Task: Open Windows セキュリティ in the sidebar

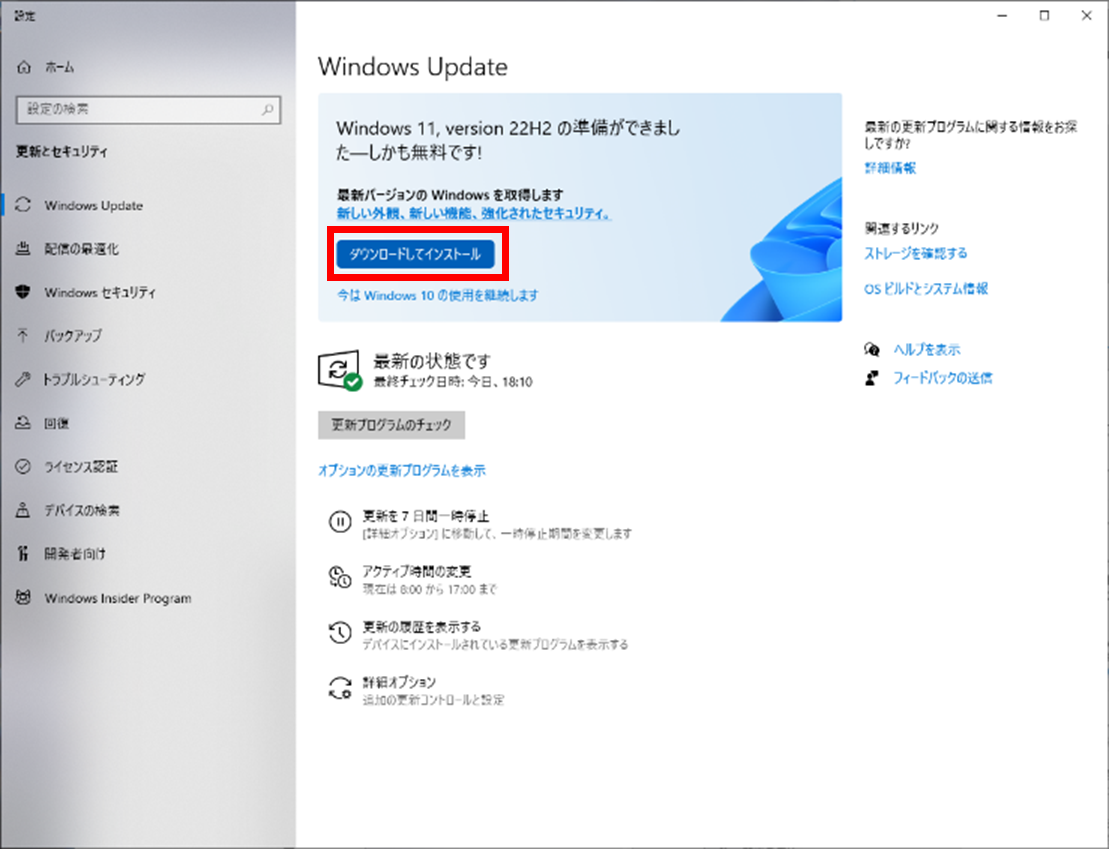Action: click(x=148, y=292)
